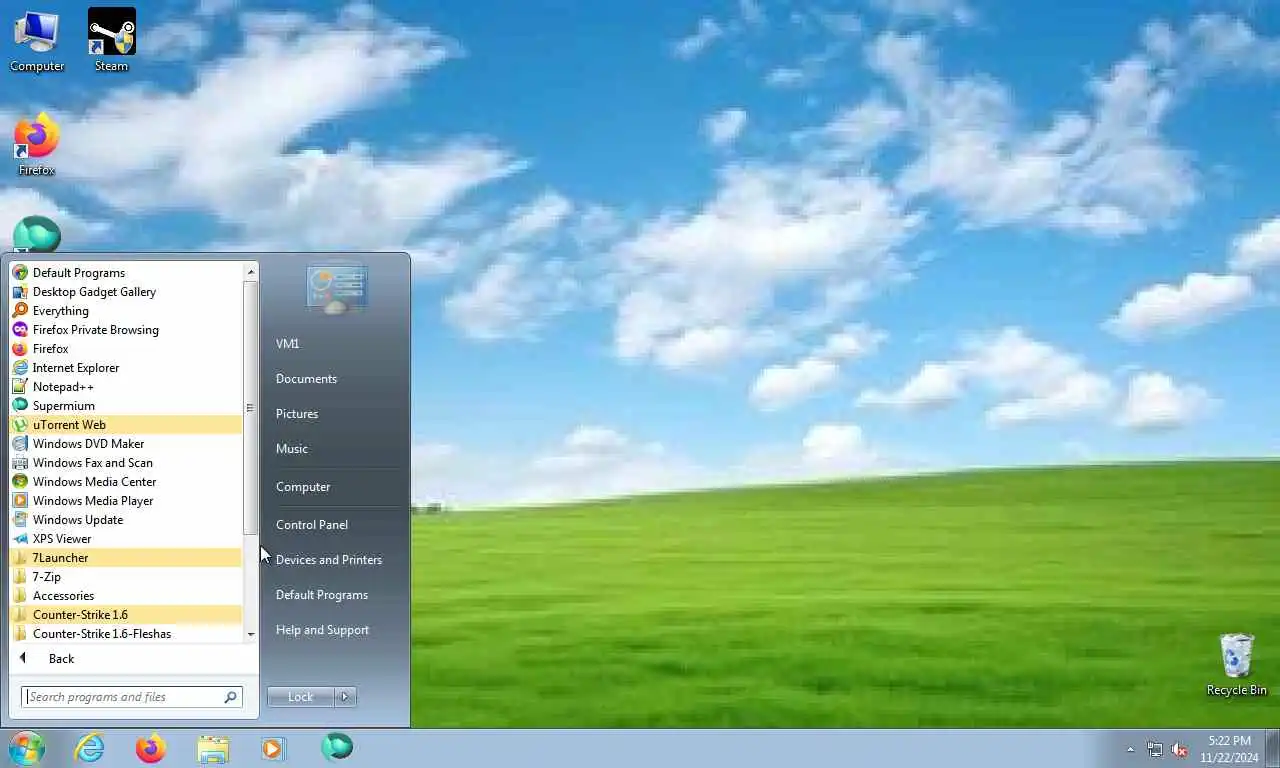Click the Lock button
This screenshot has width=1280, height=768.
tap(300, 697)
